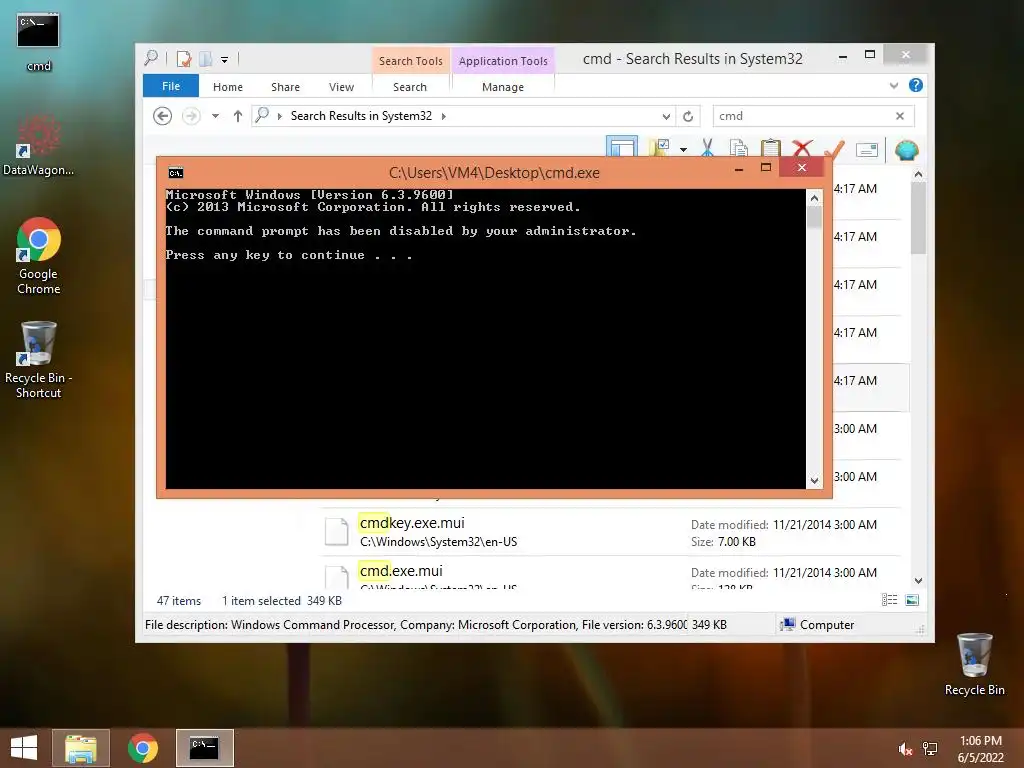The height and width of the screenshot is (768, 1024).
Task: Click the 'Search Results in System32' breadcrumb
Action: (361, 116)
